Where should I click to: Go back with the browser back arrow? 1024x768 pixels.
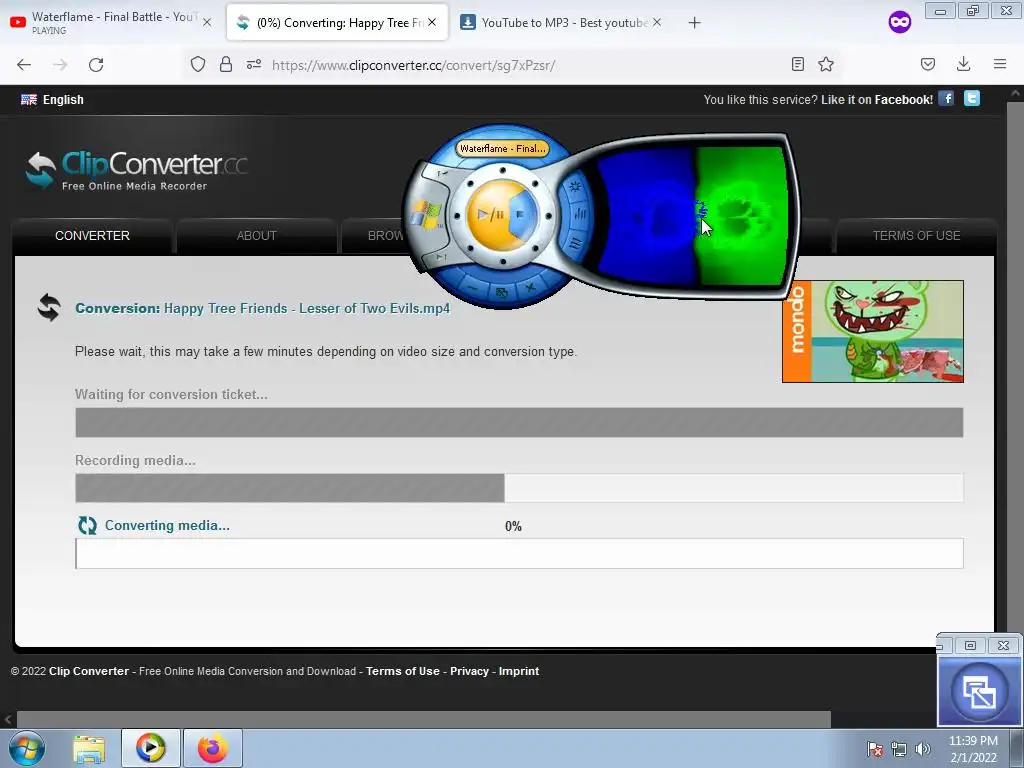click(x=24, y=65)
